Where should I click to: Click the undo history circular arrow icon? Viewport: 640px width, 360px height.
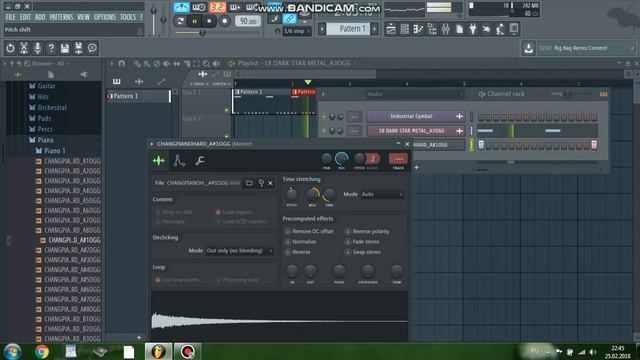pos(10,48)
